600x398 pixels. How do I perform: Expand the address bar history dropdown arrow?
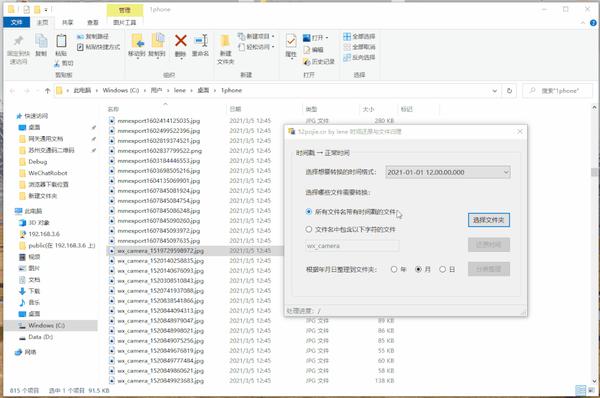(x=495, y=91)
